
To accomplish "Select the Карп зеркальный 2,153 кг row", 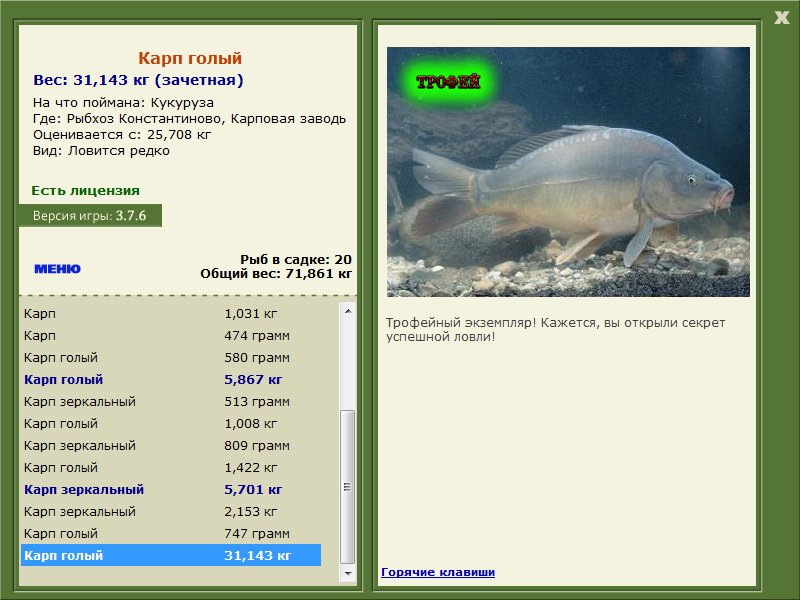I will coord(171,511).
